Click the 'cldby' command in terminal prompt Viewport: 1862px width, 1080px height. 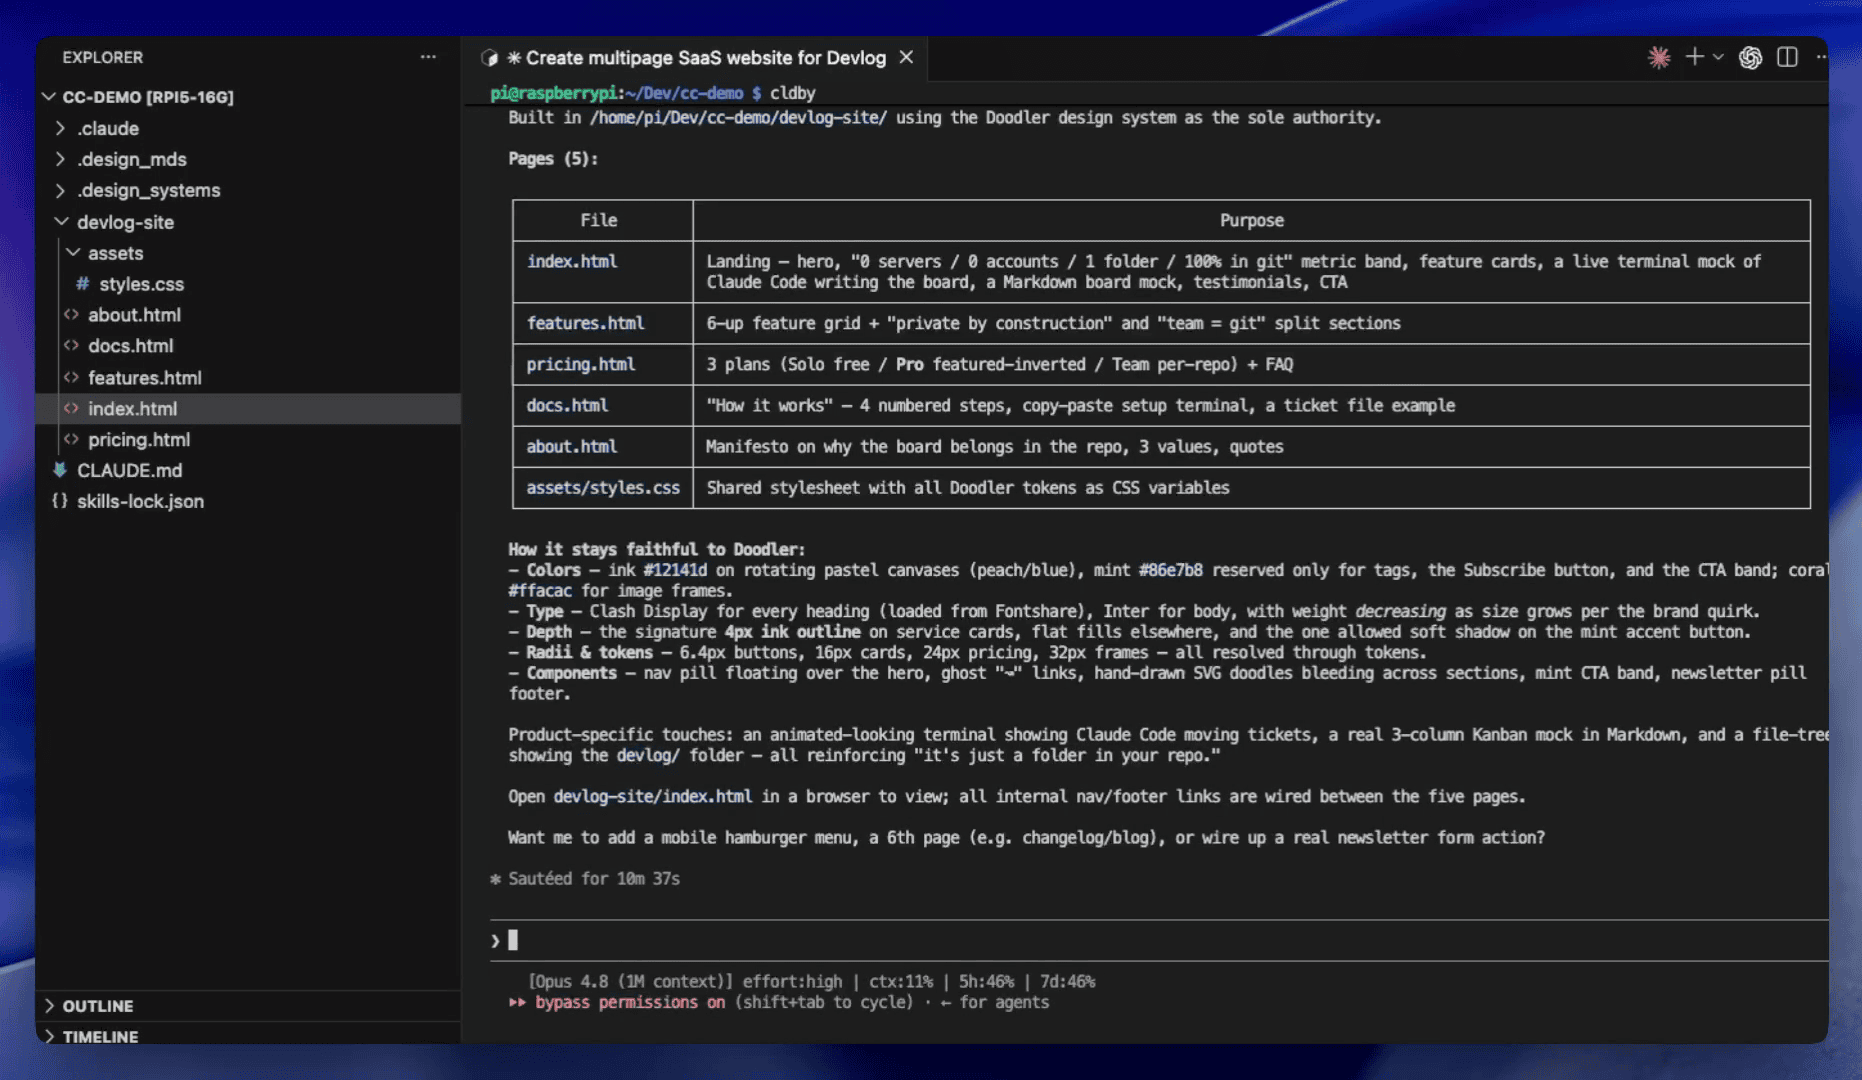(x=793, y=93)
